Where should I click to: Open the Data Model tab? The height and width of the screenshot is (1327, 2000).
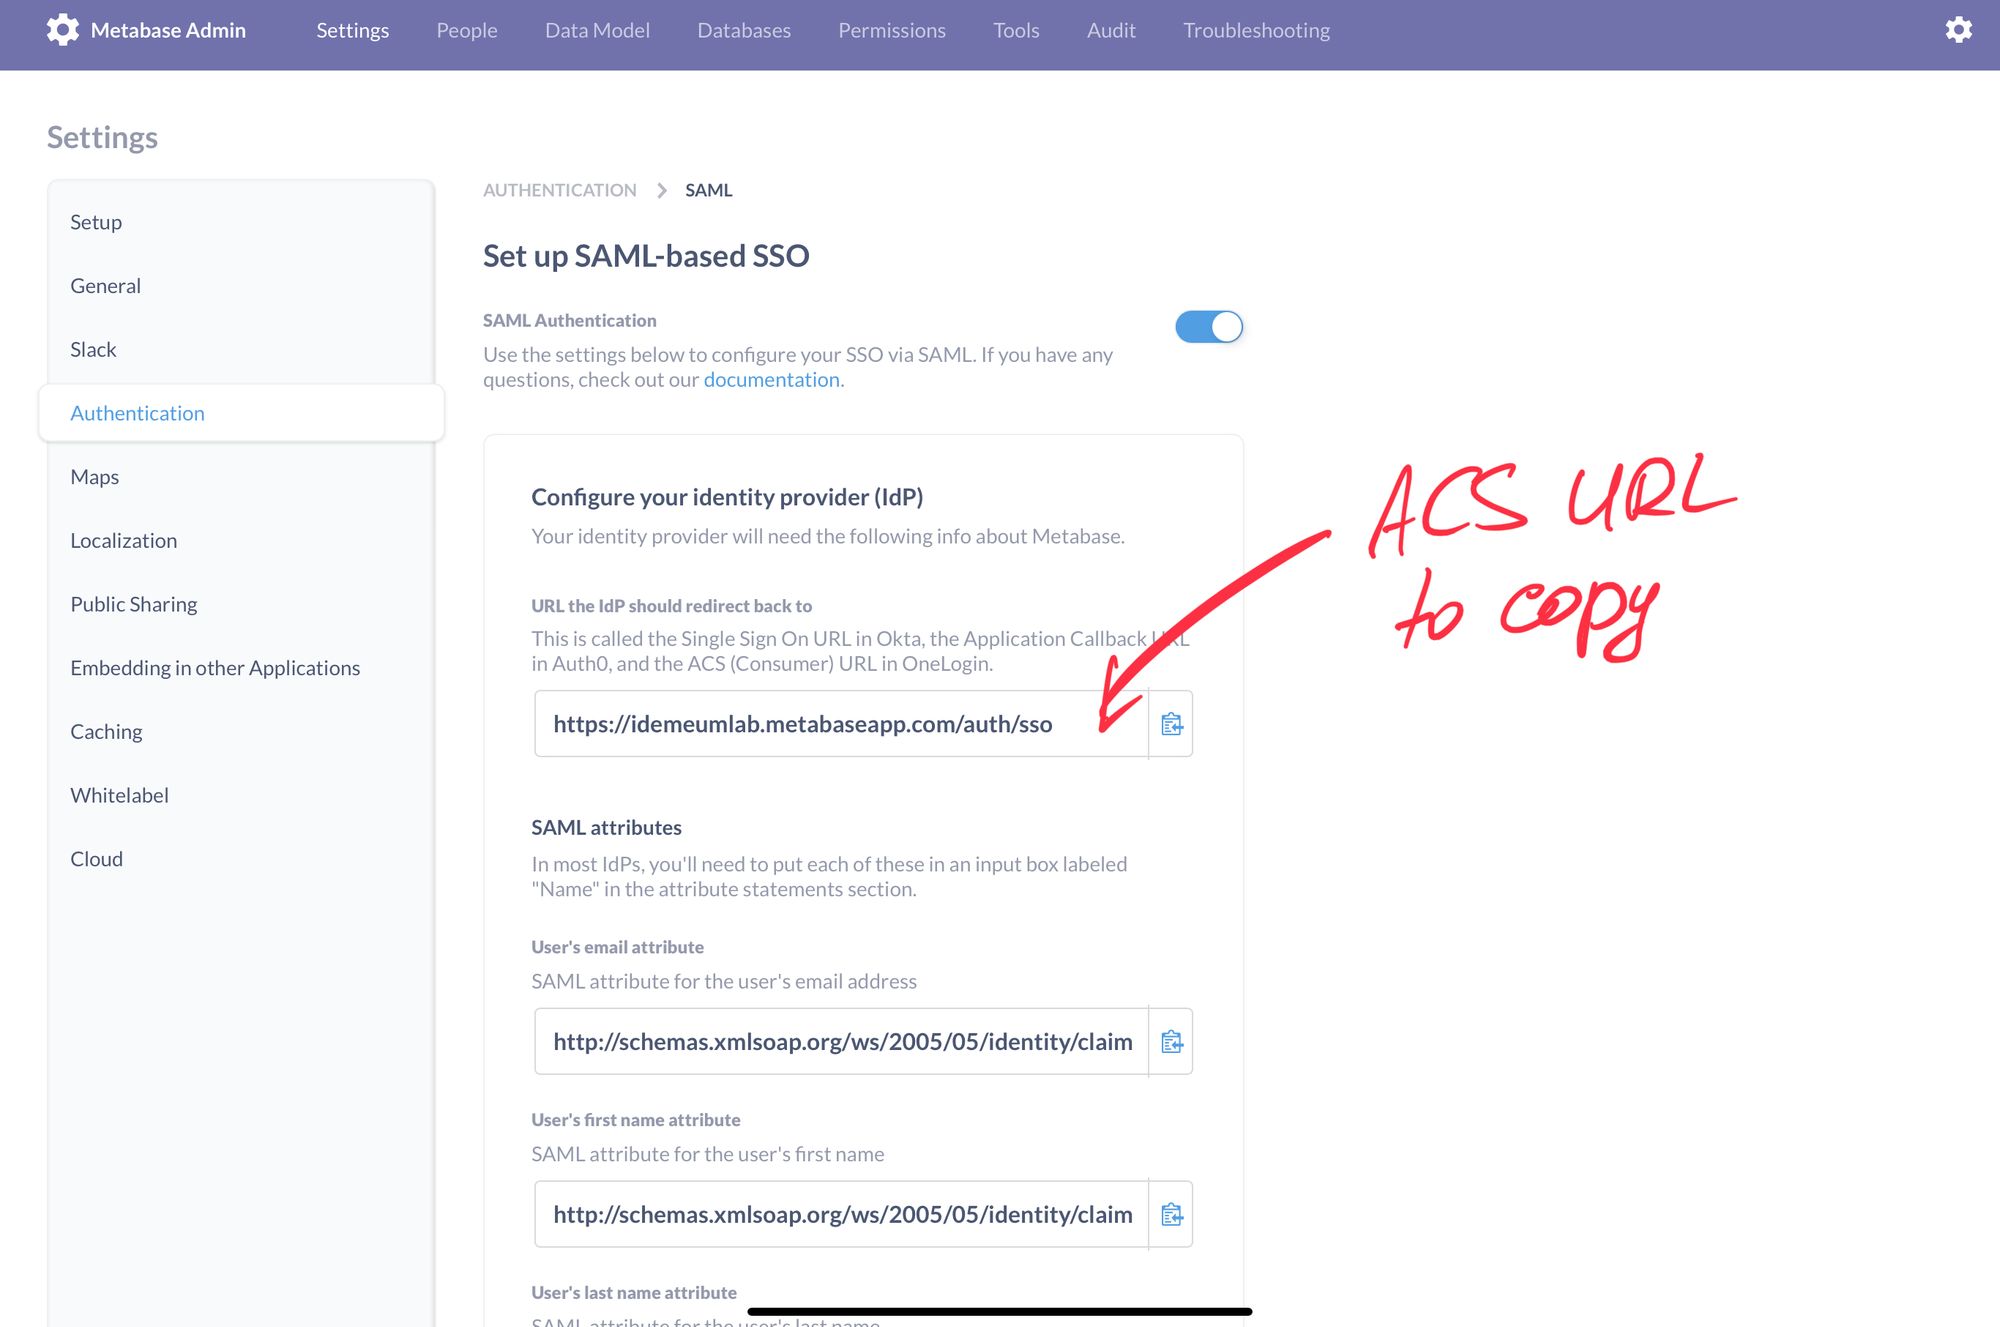click(597, 30)
